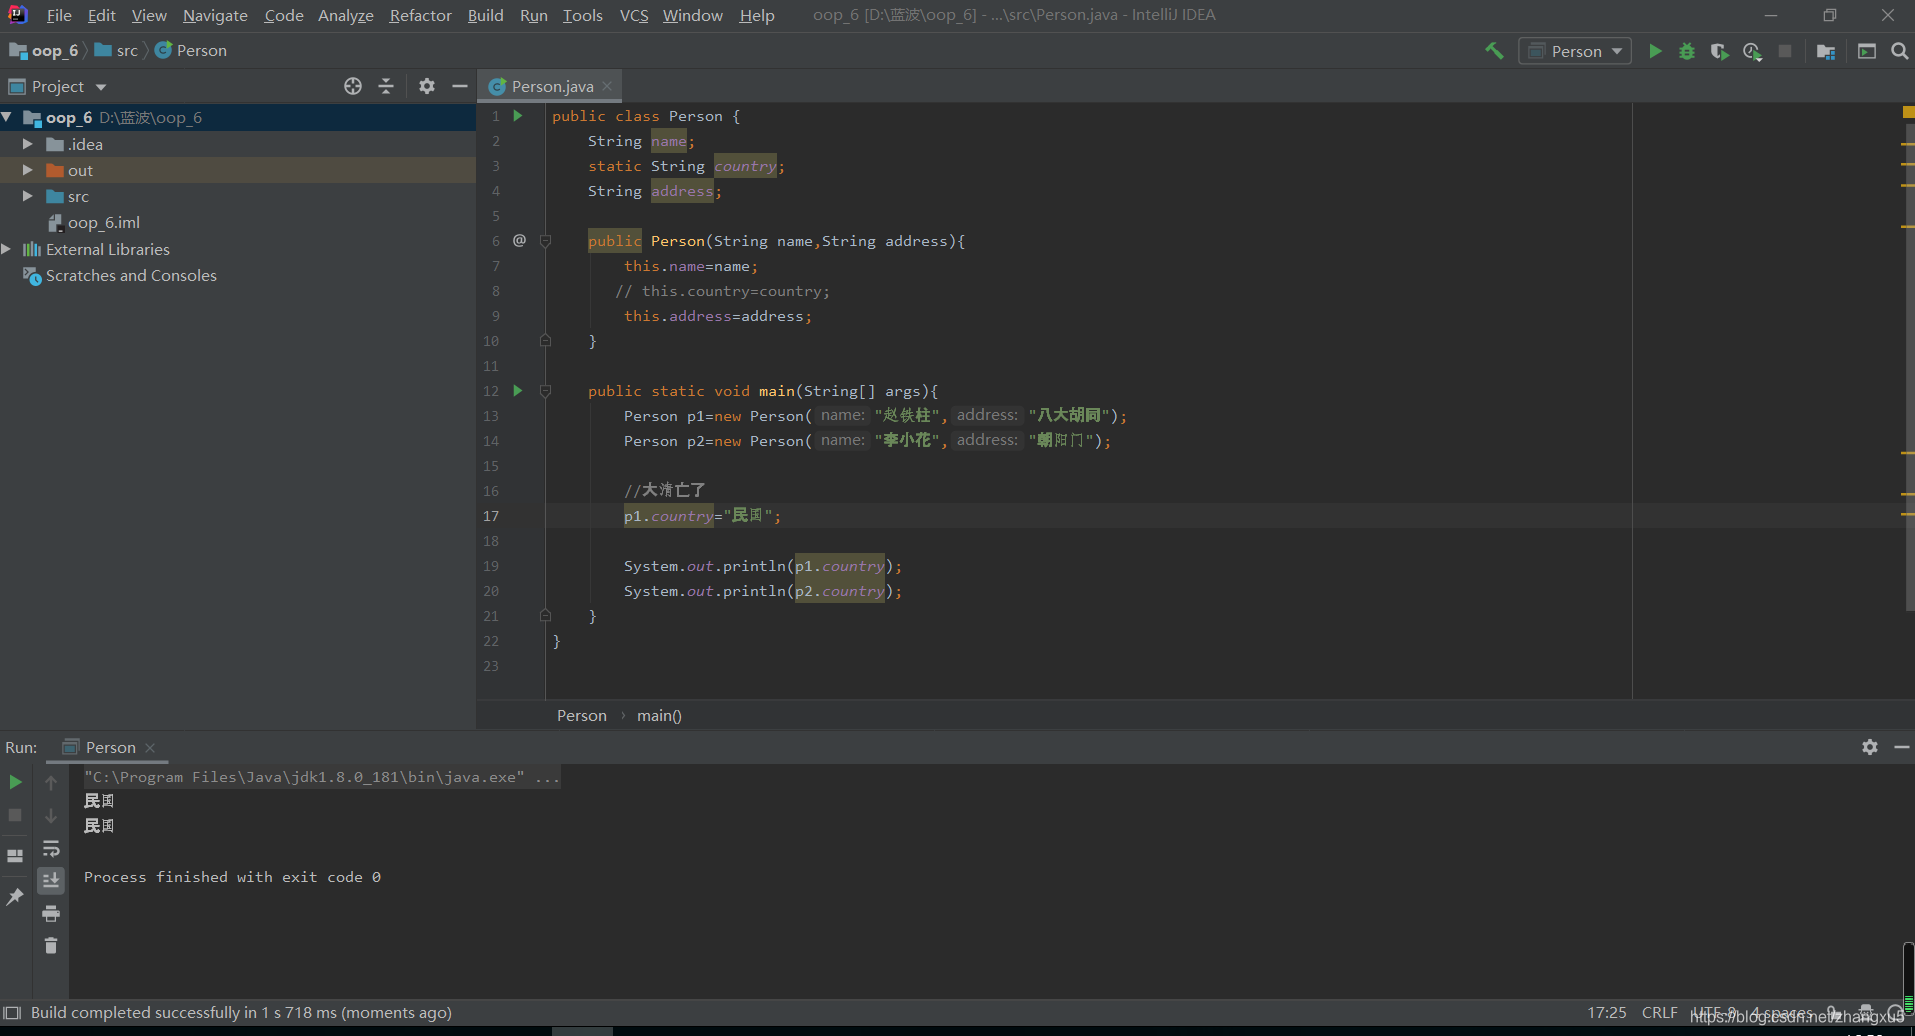Image resolution: width=1915 pixels, height=1036 pixels.
Task: Click CRLF line separator in status bar
Action: (1659, 1012)
